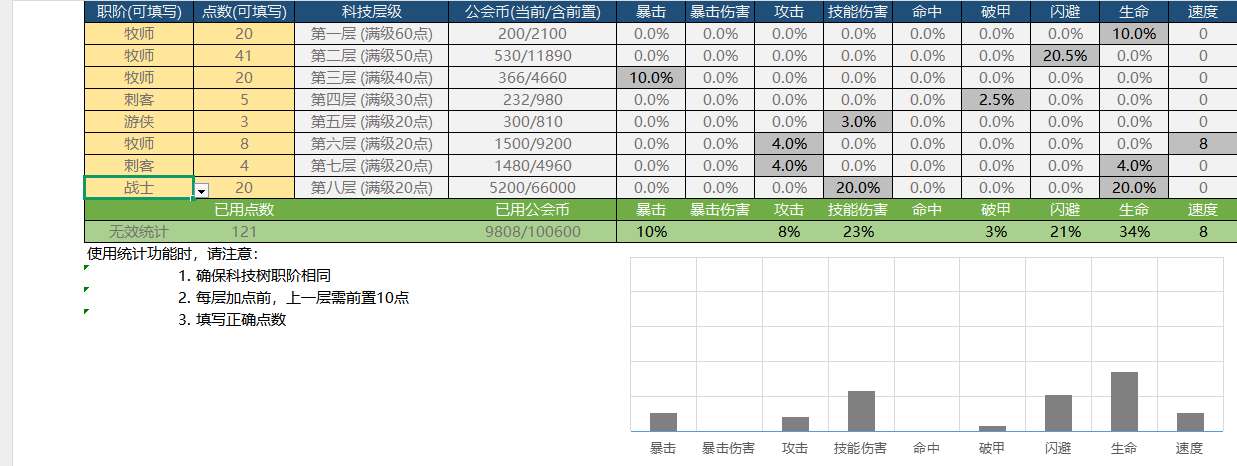Select the 战士 class cell
The height and width of the screenshot is (466, 1237).
(139, 187)
